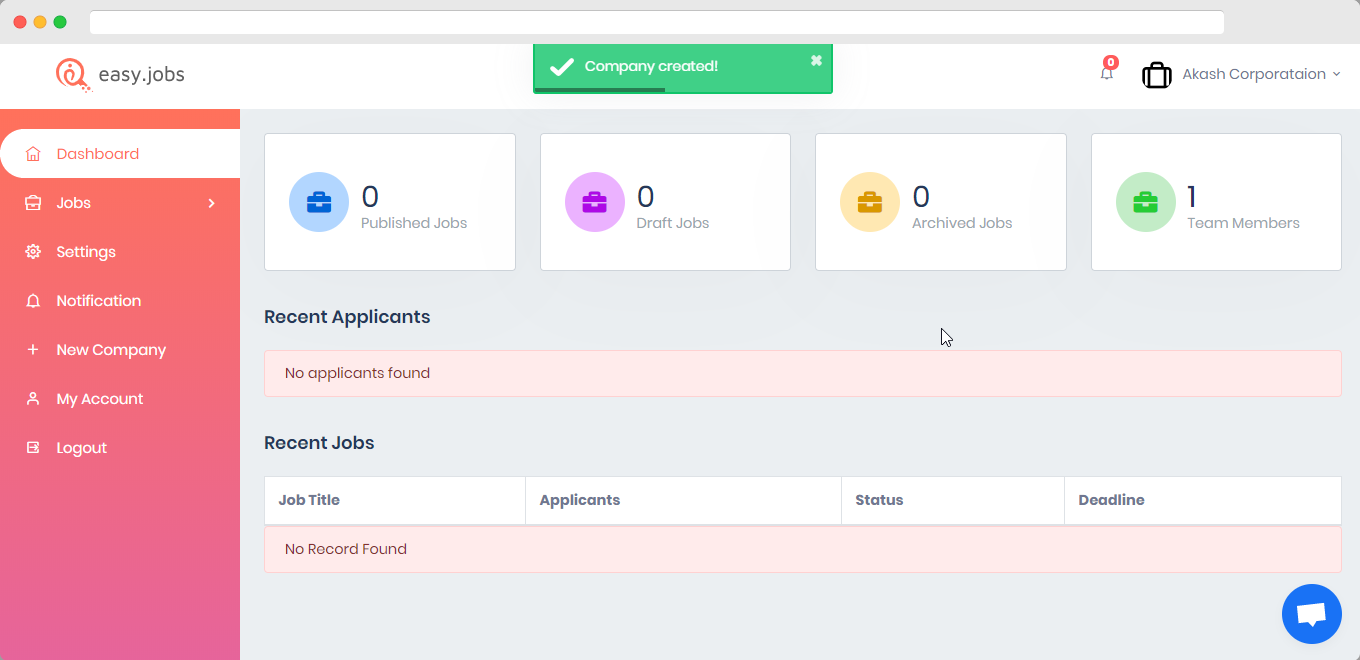Click the checkmark in success toast
Viewport: 1360px width, 660px height.
pyautogui.click(x=562, y=66)
